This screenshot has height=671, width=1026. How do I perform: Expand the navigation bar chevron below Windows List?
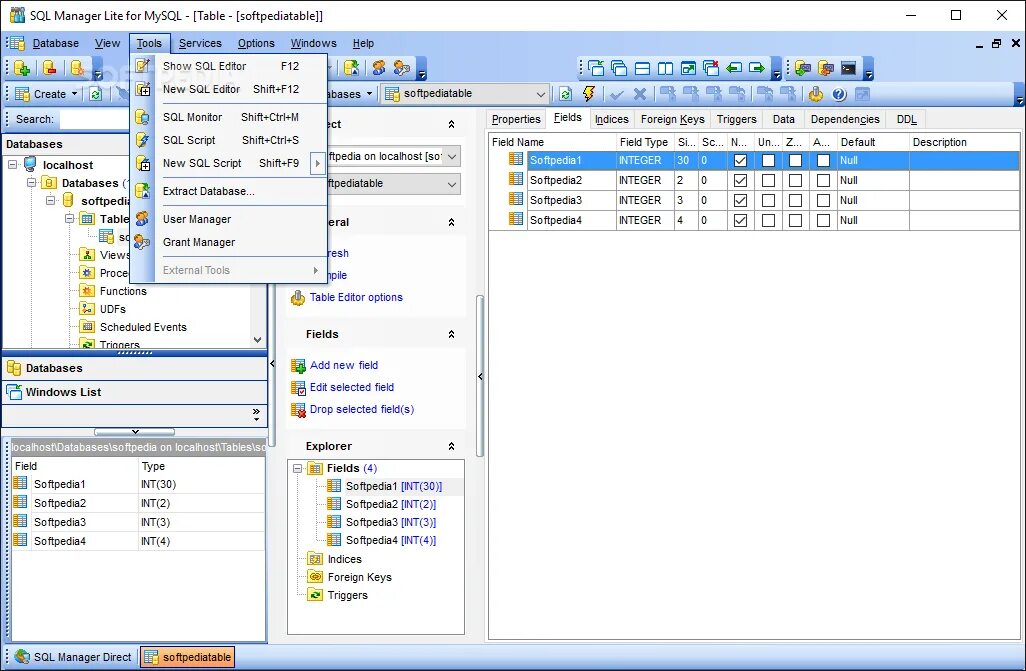[x=256, y=415]
